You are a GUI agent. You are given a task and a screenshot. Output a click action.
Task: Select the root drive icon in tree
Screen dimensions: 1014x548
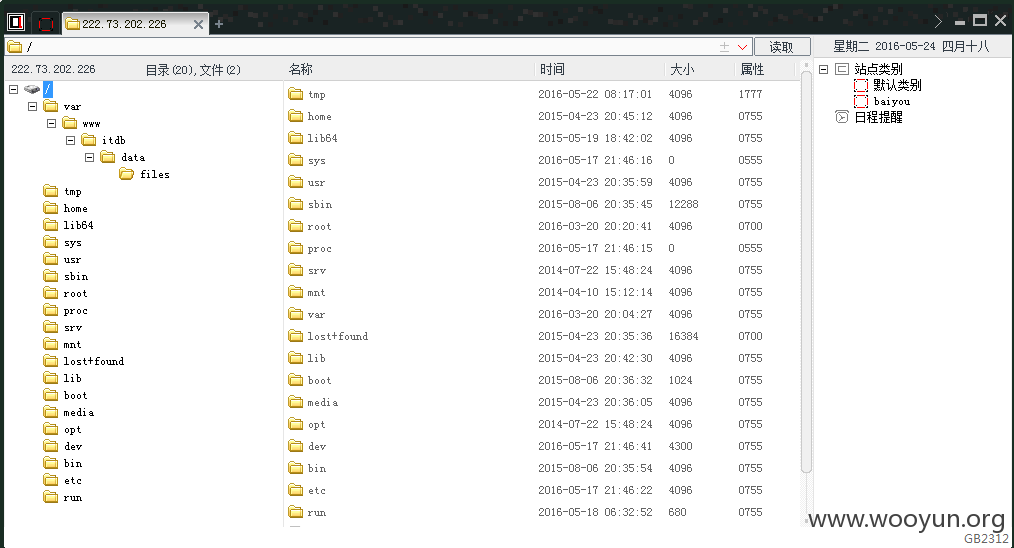[x=32, y=89]
